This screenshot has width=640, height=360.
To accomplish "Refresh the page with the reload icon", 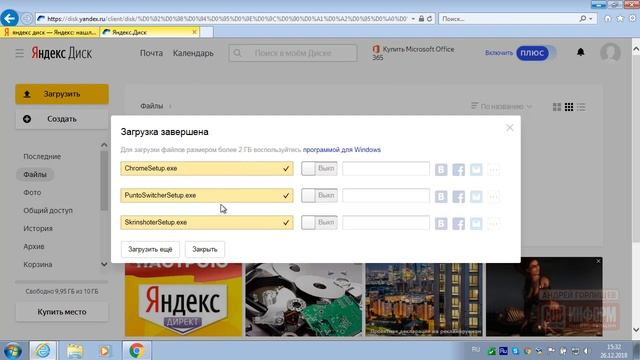I will (429, 19).
